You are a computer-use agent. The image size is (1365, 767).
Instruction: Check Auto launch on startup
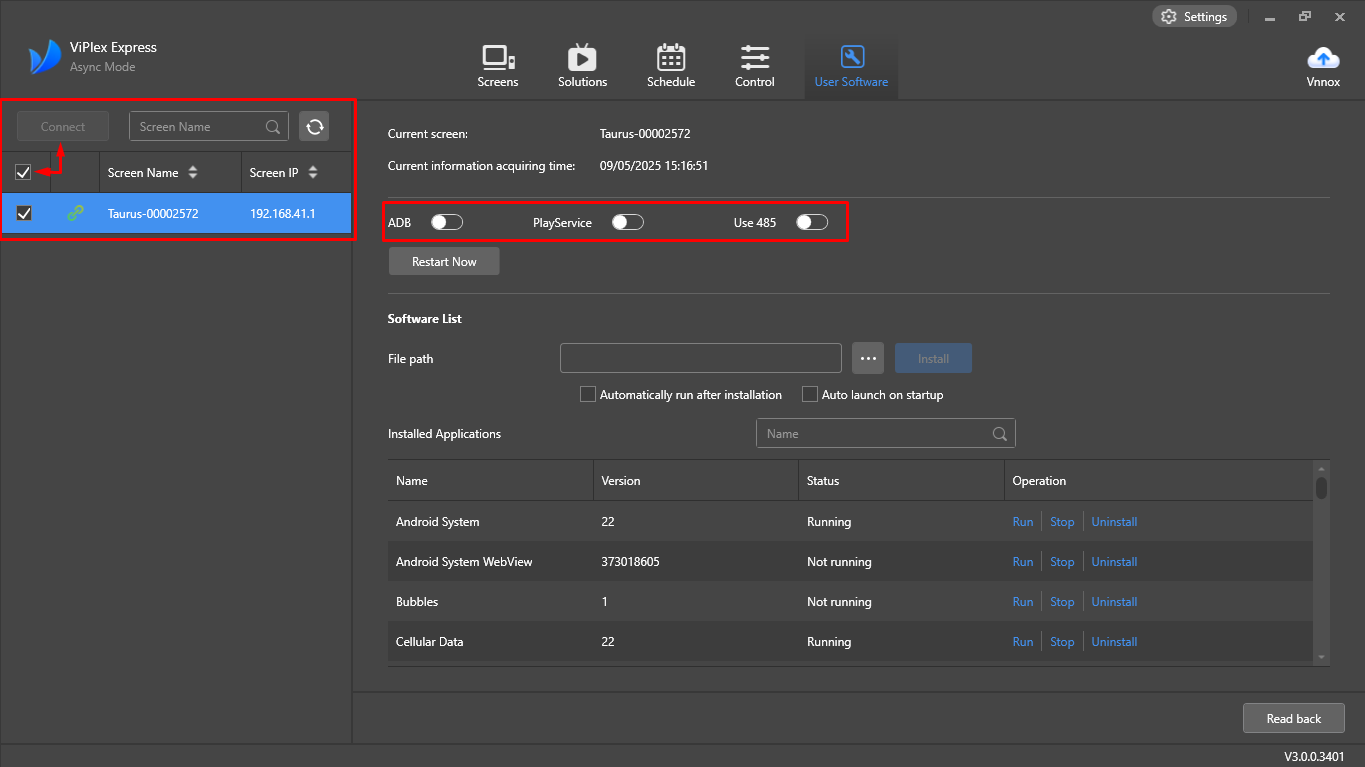[810, 394]
